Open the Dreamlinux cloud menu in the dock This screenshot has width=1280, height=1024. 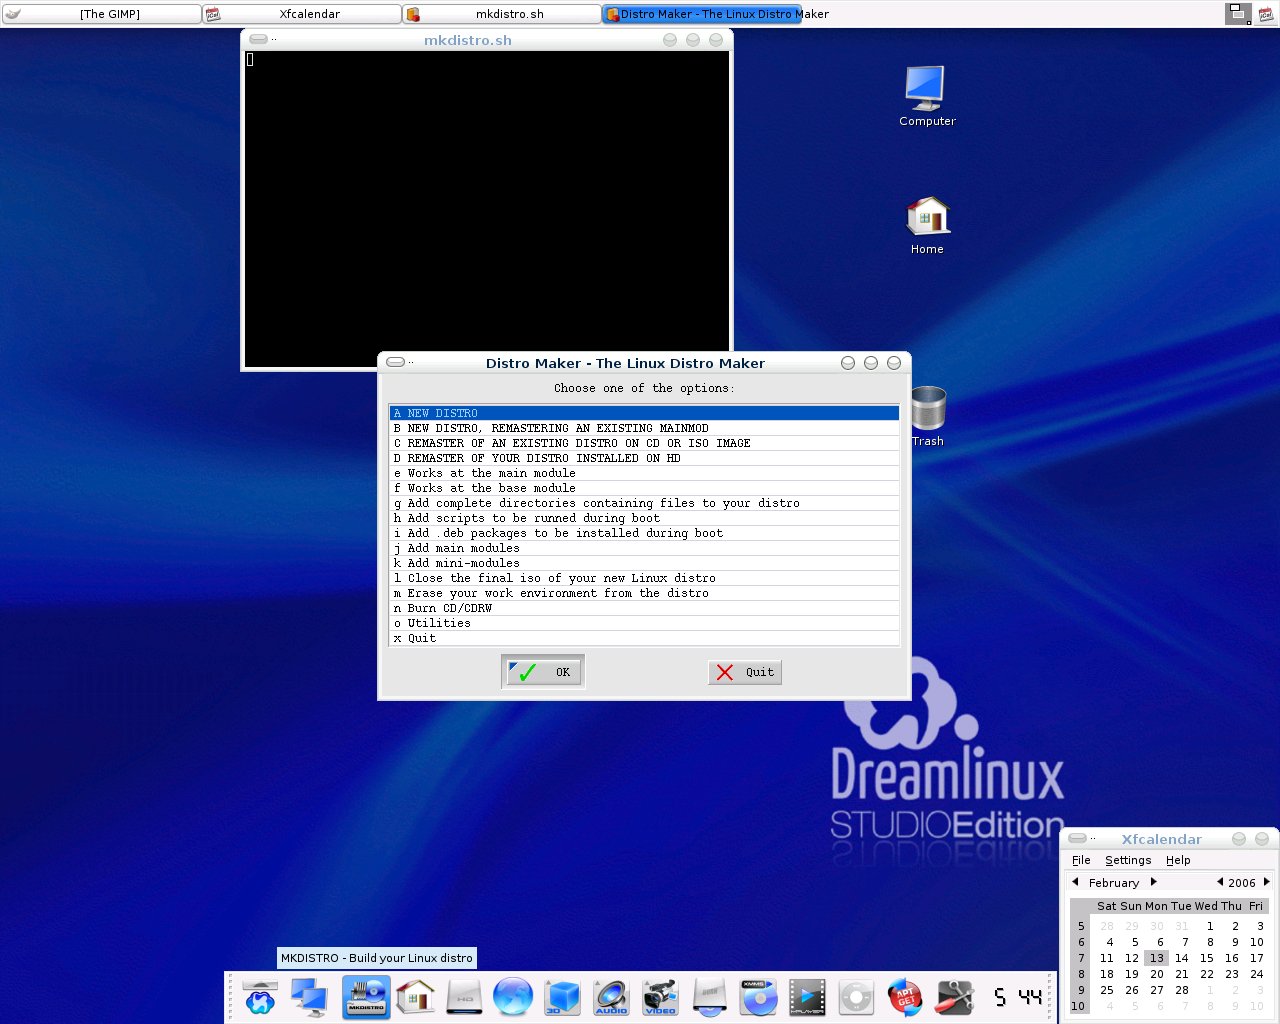pos(260,997)
